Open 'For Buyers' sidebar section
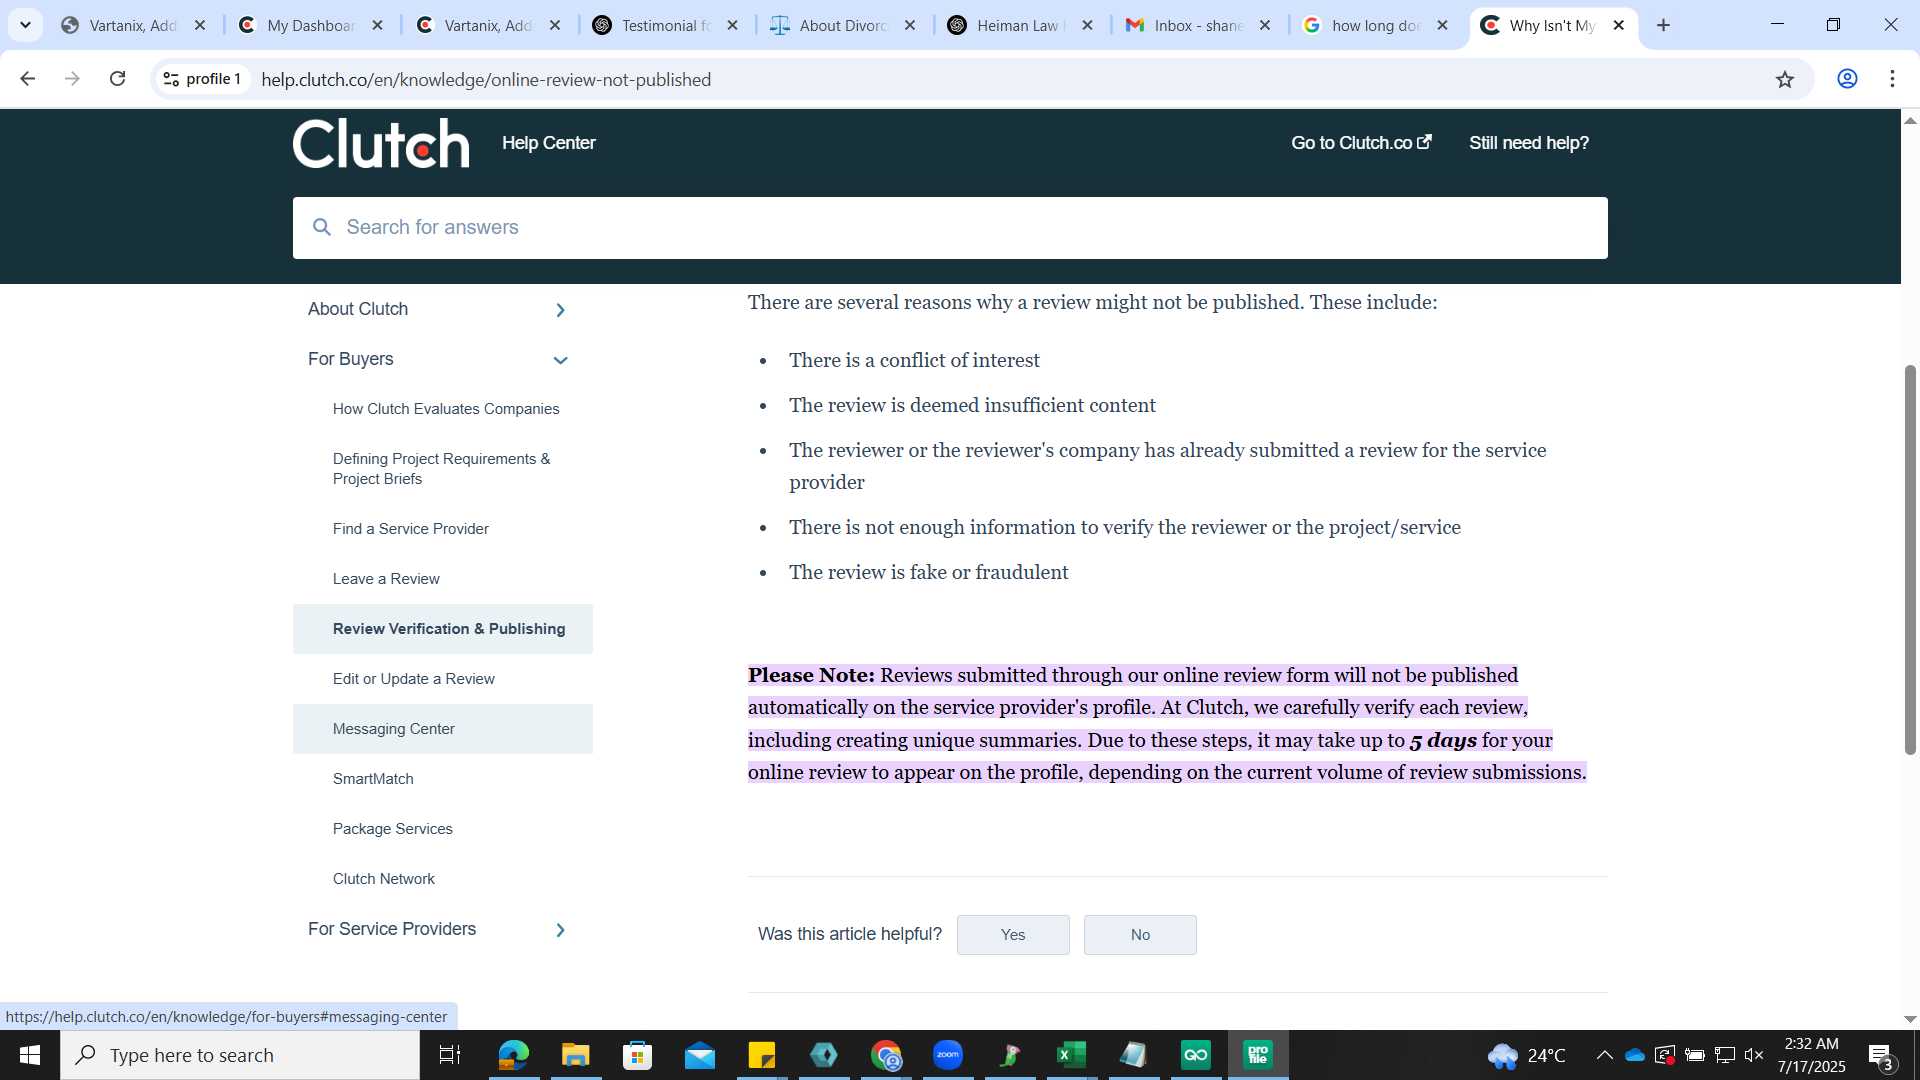 (x=350, y=359)
